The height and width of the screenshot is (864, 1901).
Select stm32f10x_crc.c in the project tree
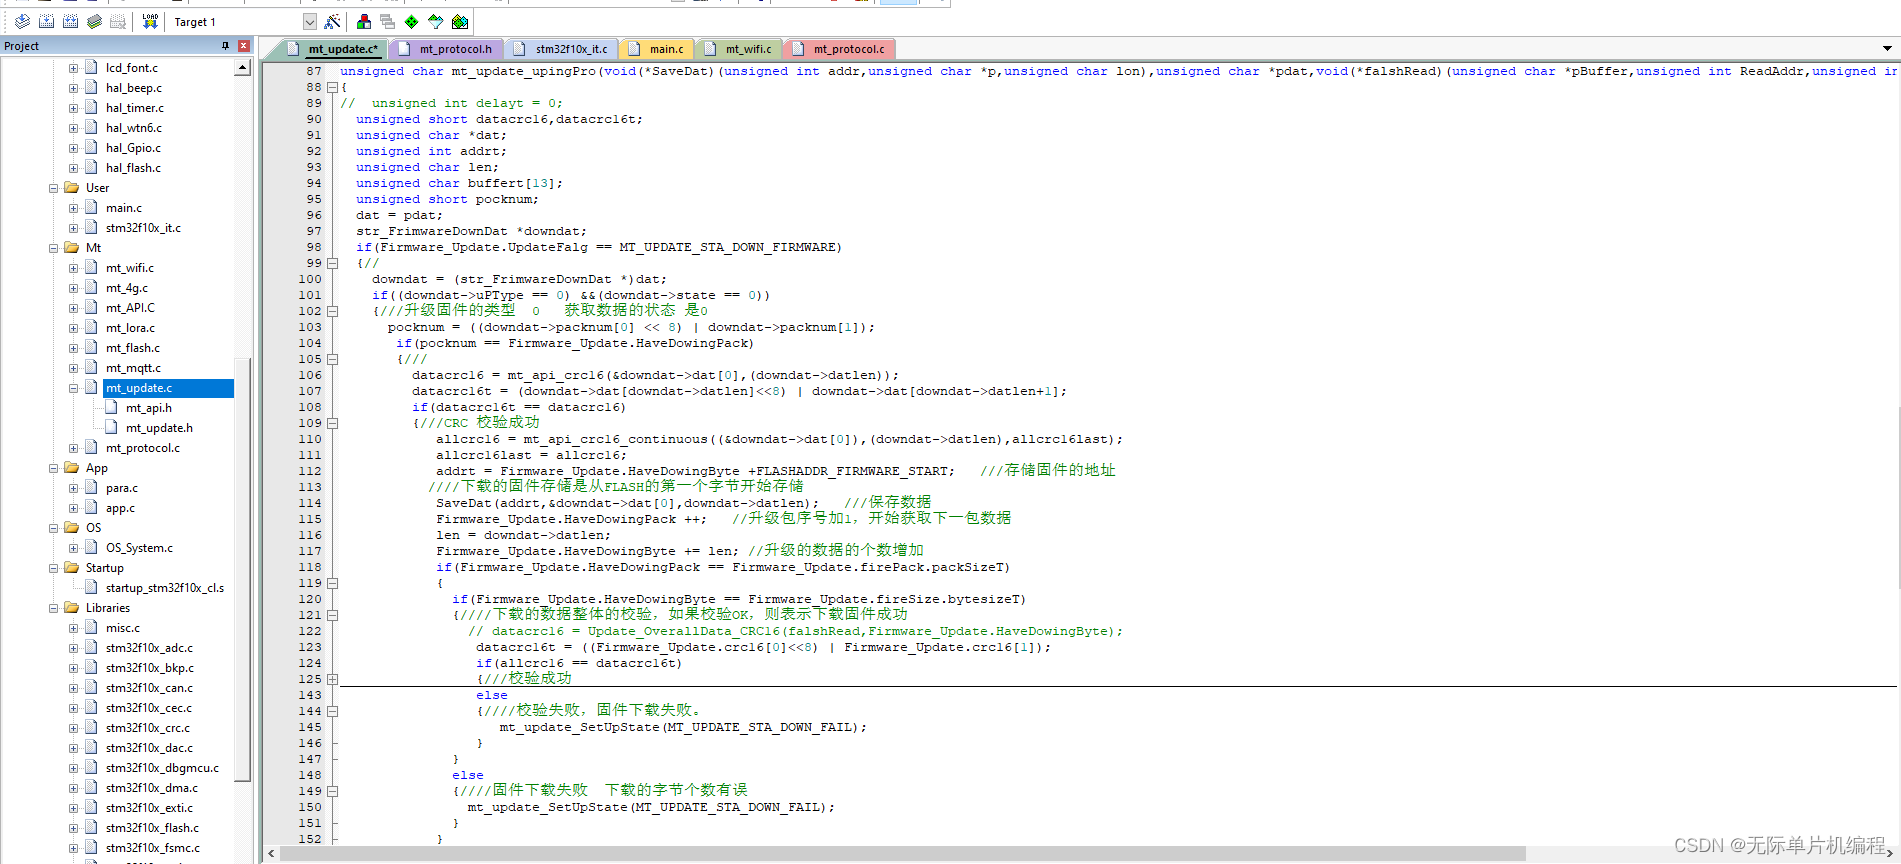148,728
